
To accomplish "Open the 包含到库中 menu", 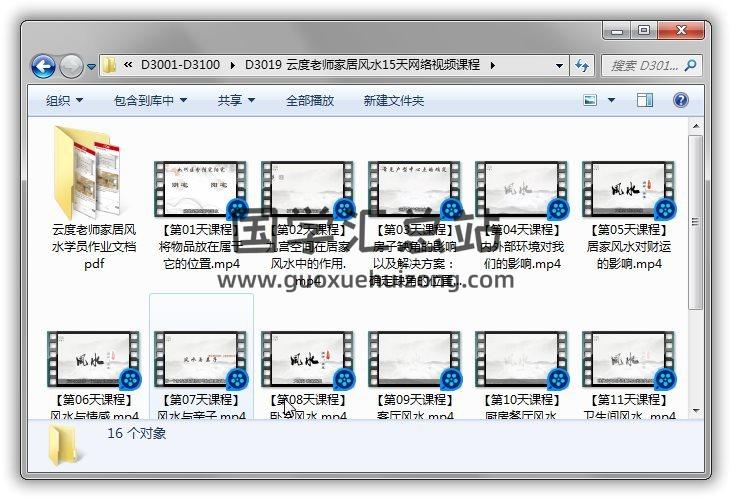I will coord(150,100).
